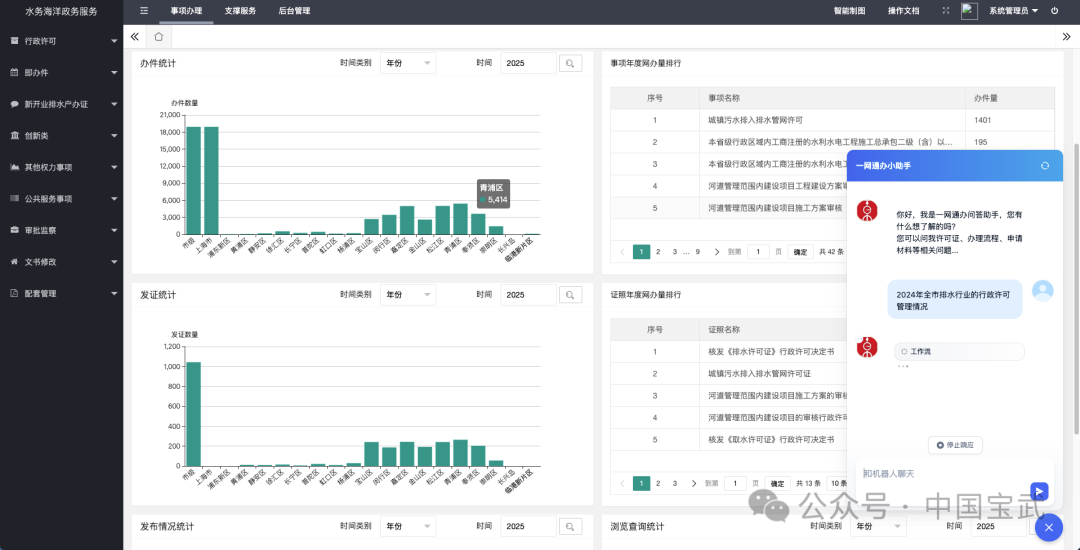Click 公共服务事项 list icon
Viewport: 1080px width, 550px height.
pyautogui.click(x=14, y=199)
